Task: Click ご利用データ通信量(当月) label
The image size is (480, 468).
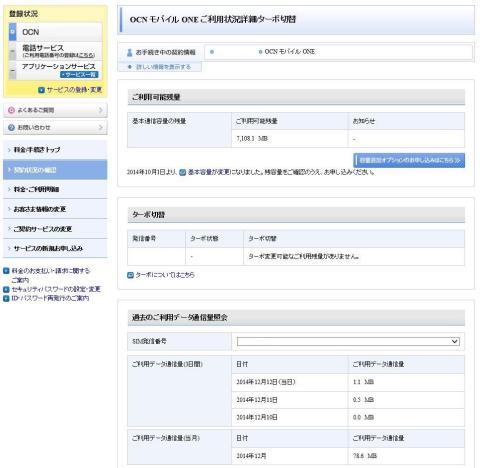Action: coord(166,438)
